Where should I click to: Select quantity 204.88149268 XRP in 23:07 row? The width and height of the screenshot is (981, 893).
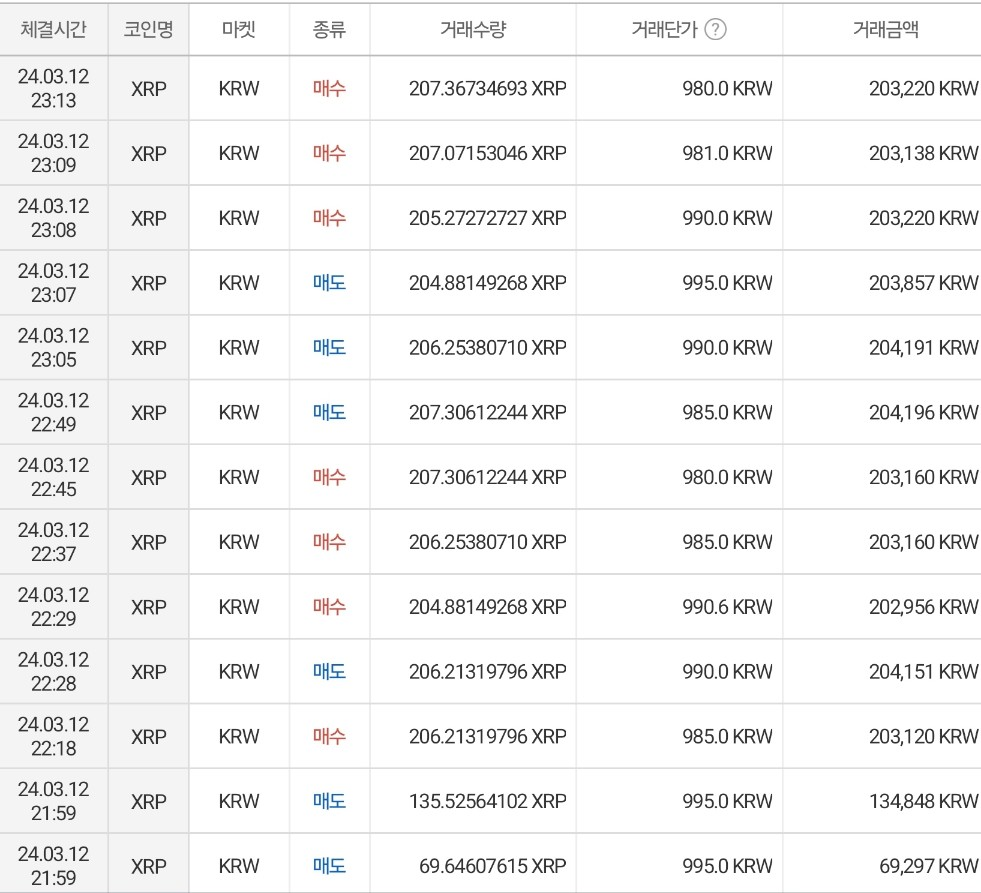pyautogui.click(x=487, y=283)
